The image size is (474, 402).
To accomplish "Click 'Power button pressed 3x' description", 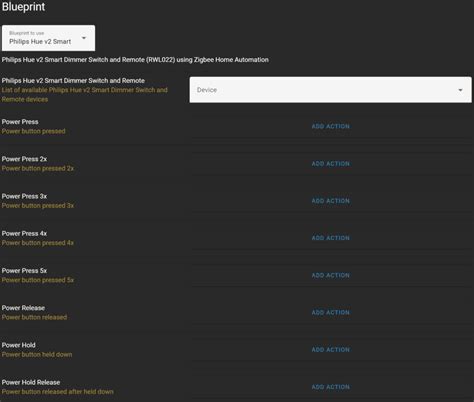I will (x=38, y=206).
